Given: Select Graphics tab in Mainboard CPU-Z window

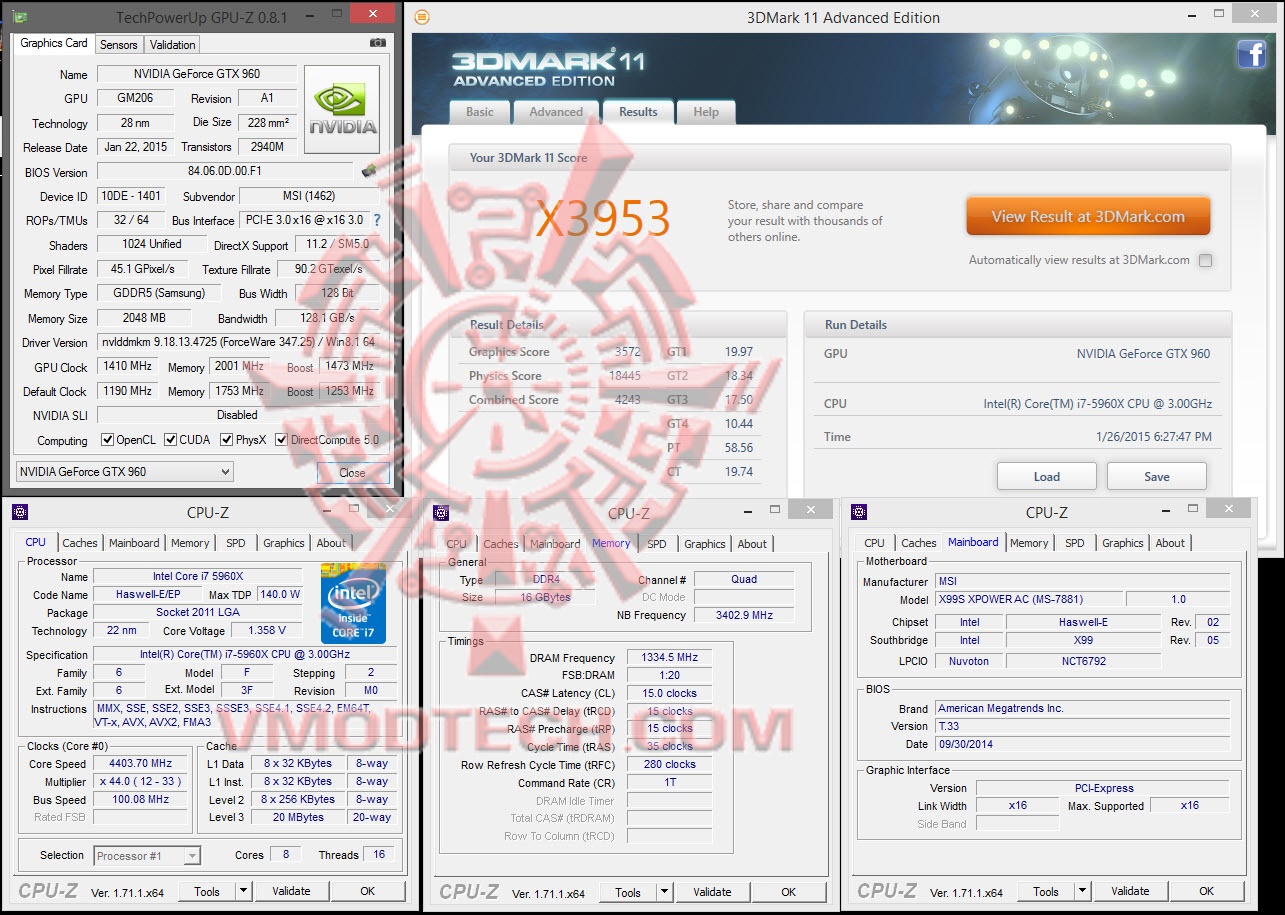Looking at the screenshot, I should 1123,543.
